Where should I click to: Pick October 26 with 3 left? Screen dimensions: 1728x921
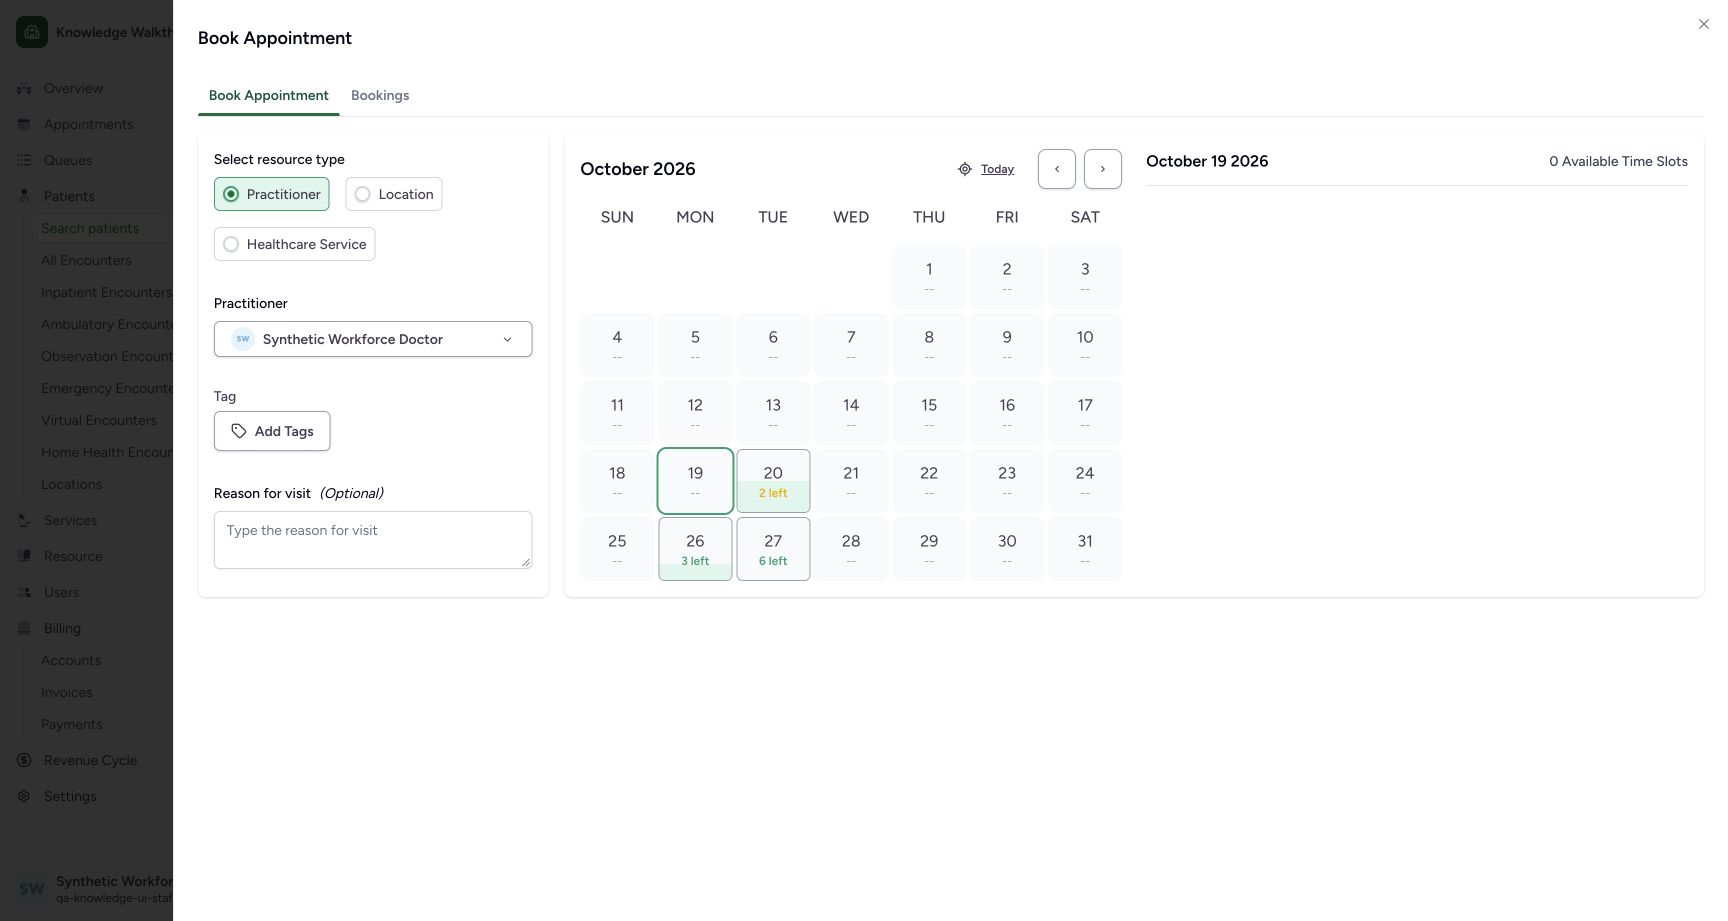(x=695, y=549)
